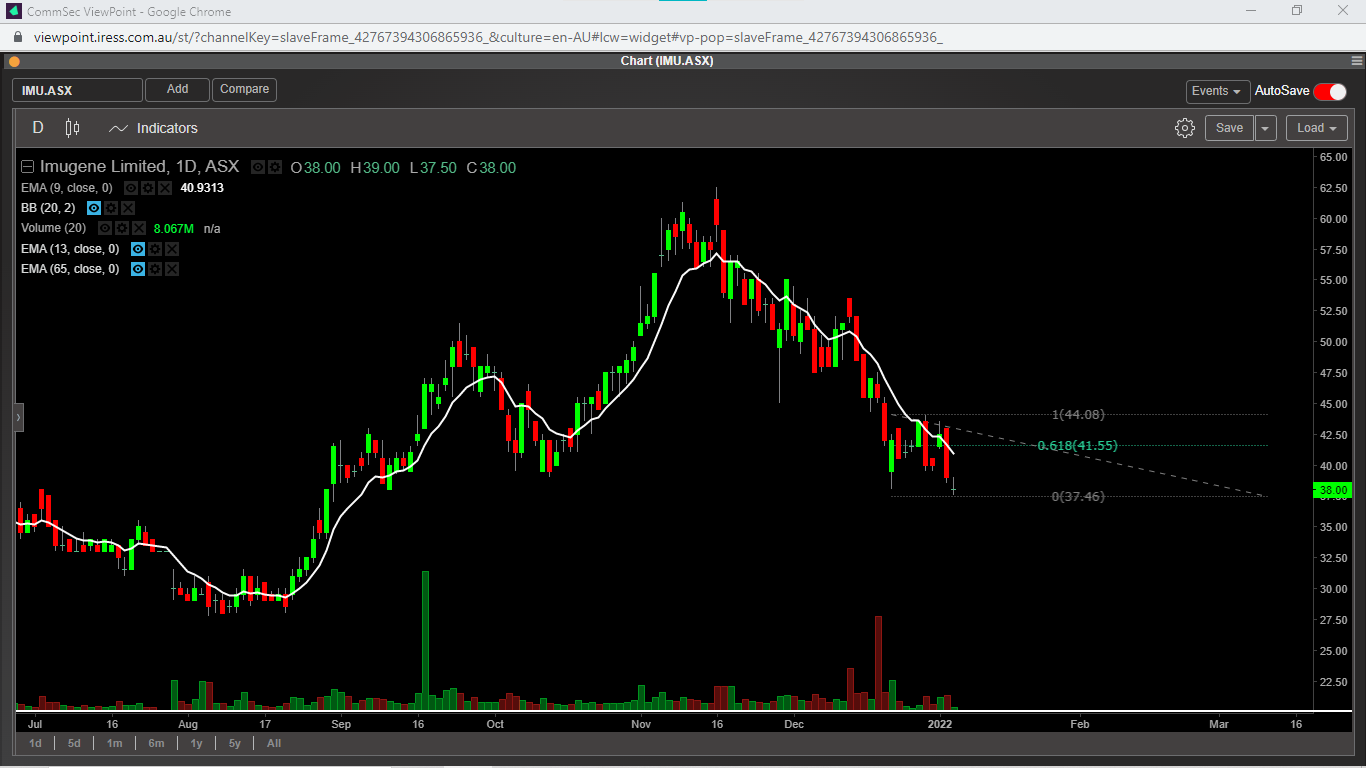Click the current price tag 38.00 on axis

click(1333, 490)
